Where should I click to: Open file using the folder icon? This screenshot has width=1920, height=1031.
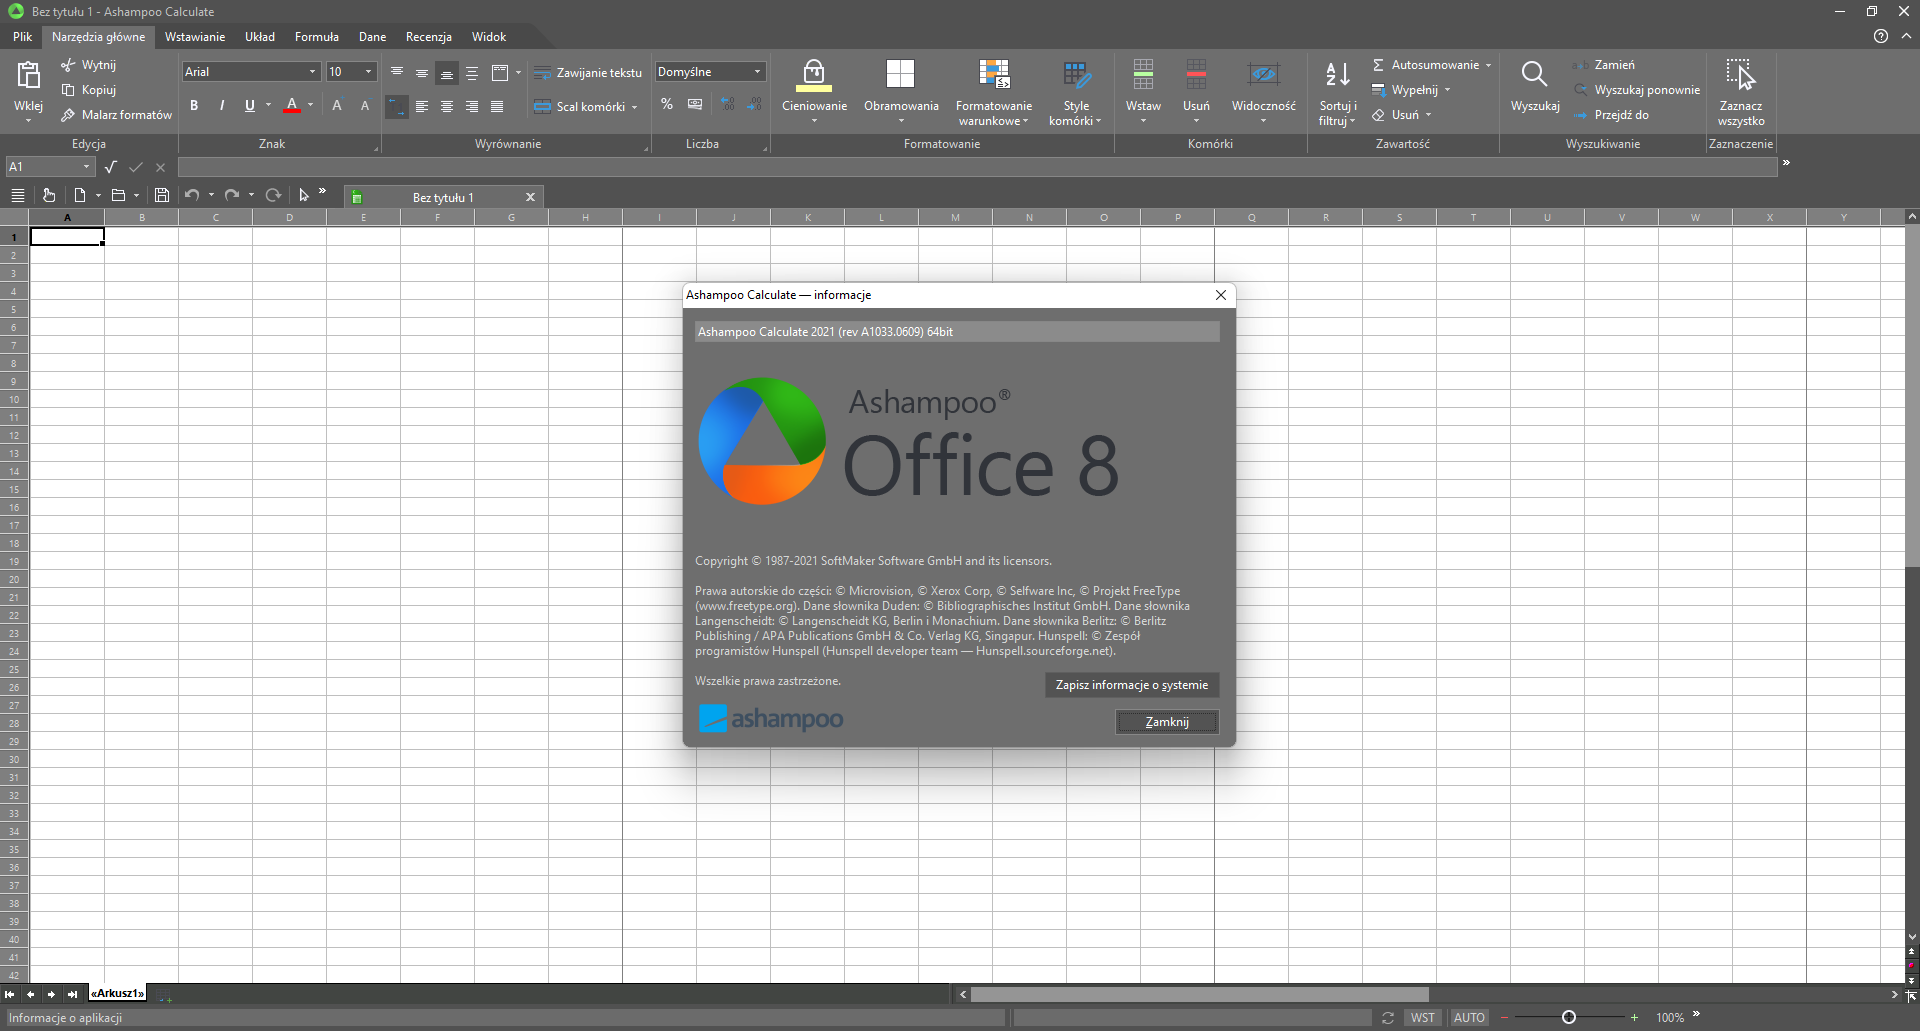pos(118,196)
